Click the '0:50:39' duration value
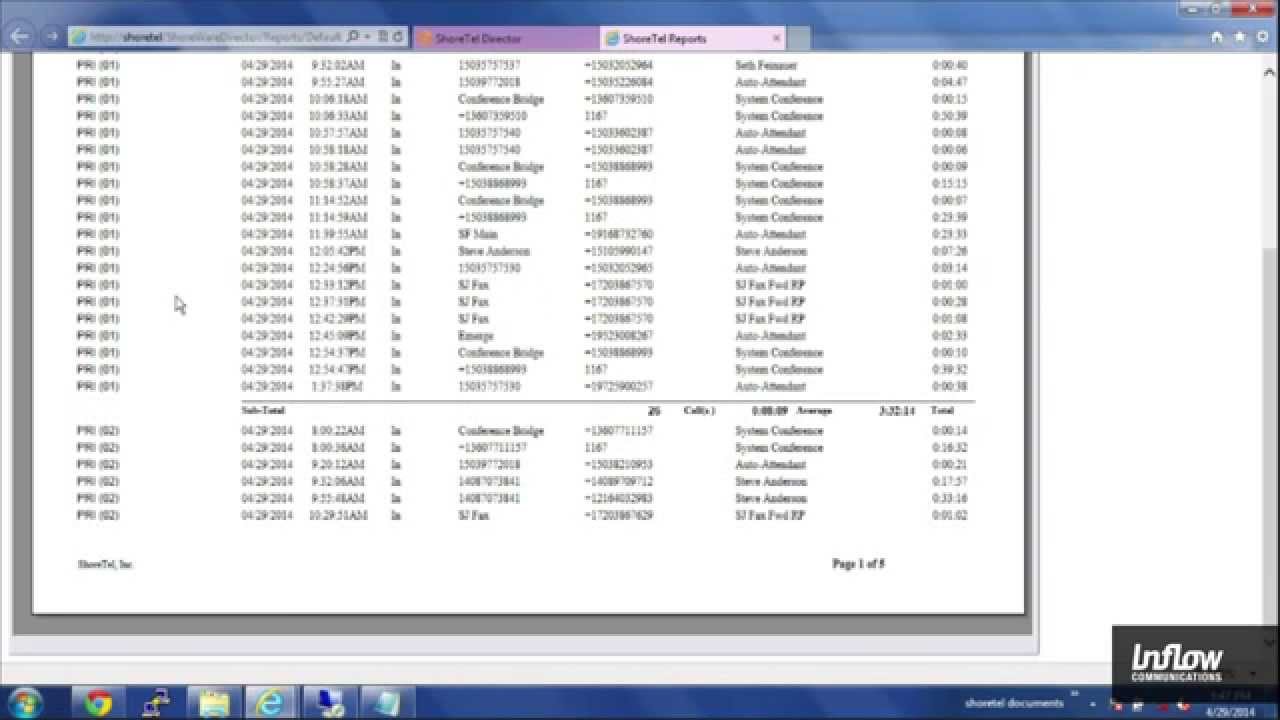The height and width of the screenshot is (720, 1280). tap(950, 116)
